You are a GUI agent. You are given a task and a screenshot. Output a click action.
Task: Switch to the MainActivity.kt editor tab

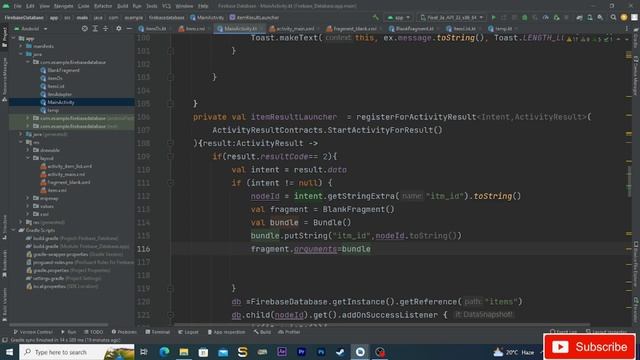coord(240,29)
